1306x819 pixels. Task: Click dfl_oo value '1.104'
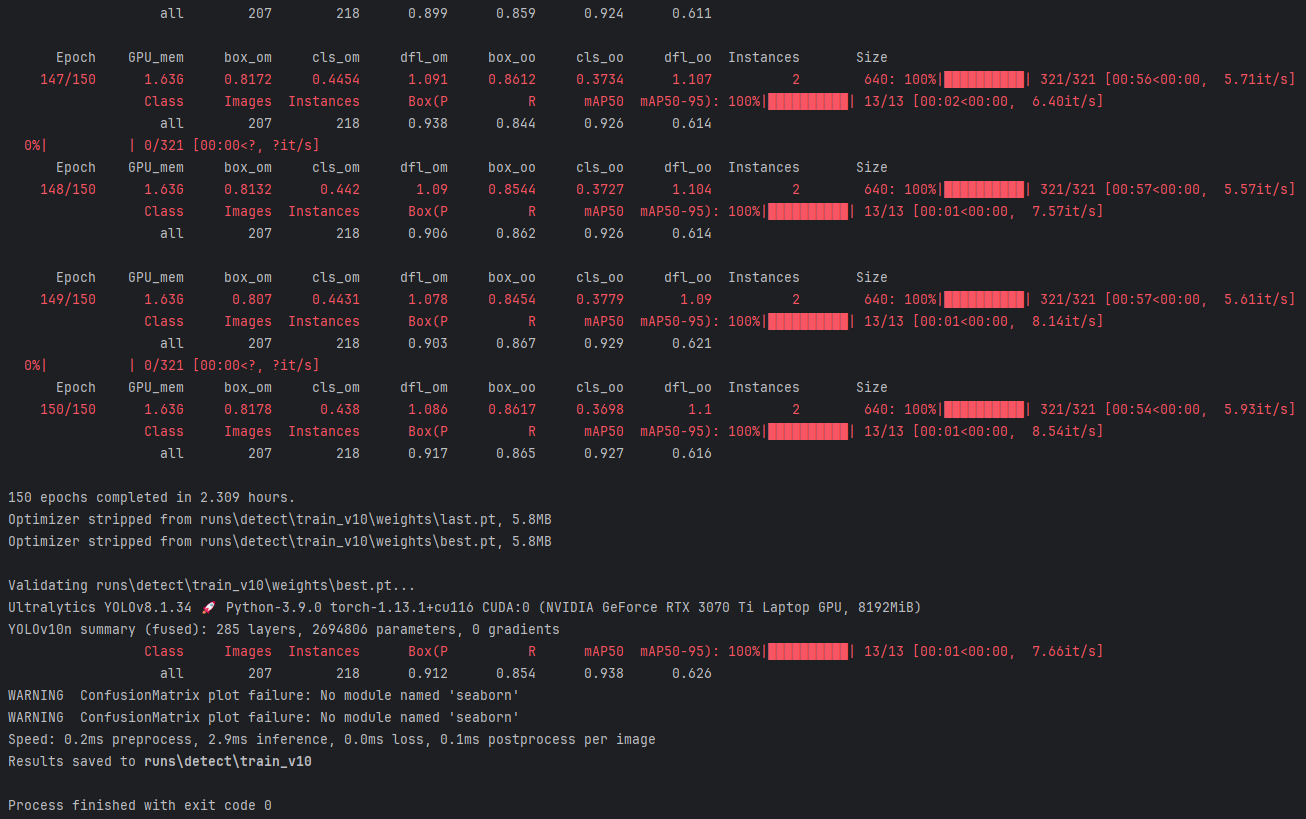point(692,189)
